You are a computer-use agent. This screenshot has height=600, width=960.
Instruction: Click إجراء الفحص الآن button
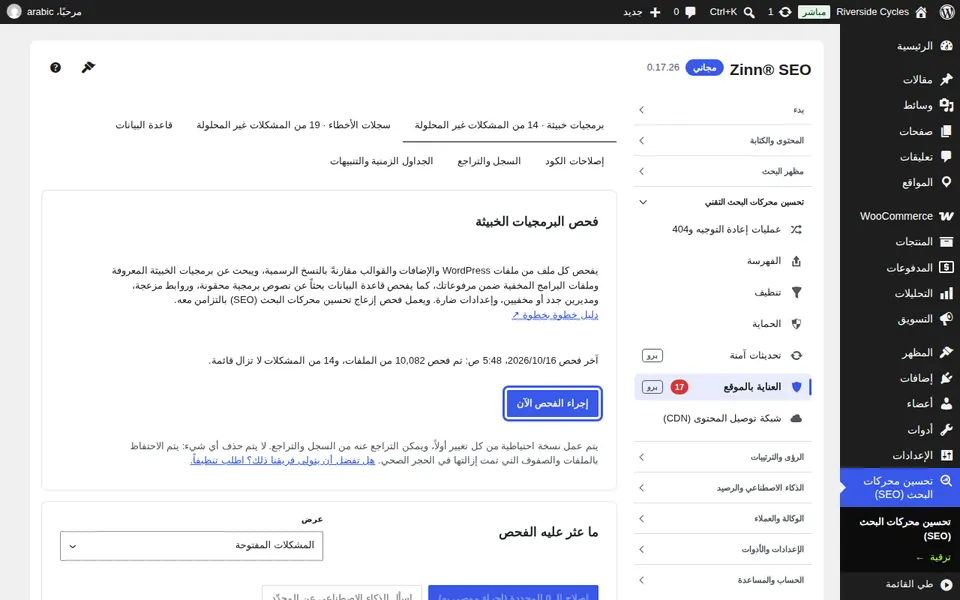[552, 403]
